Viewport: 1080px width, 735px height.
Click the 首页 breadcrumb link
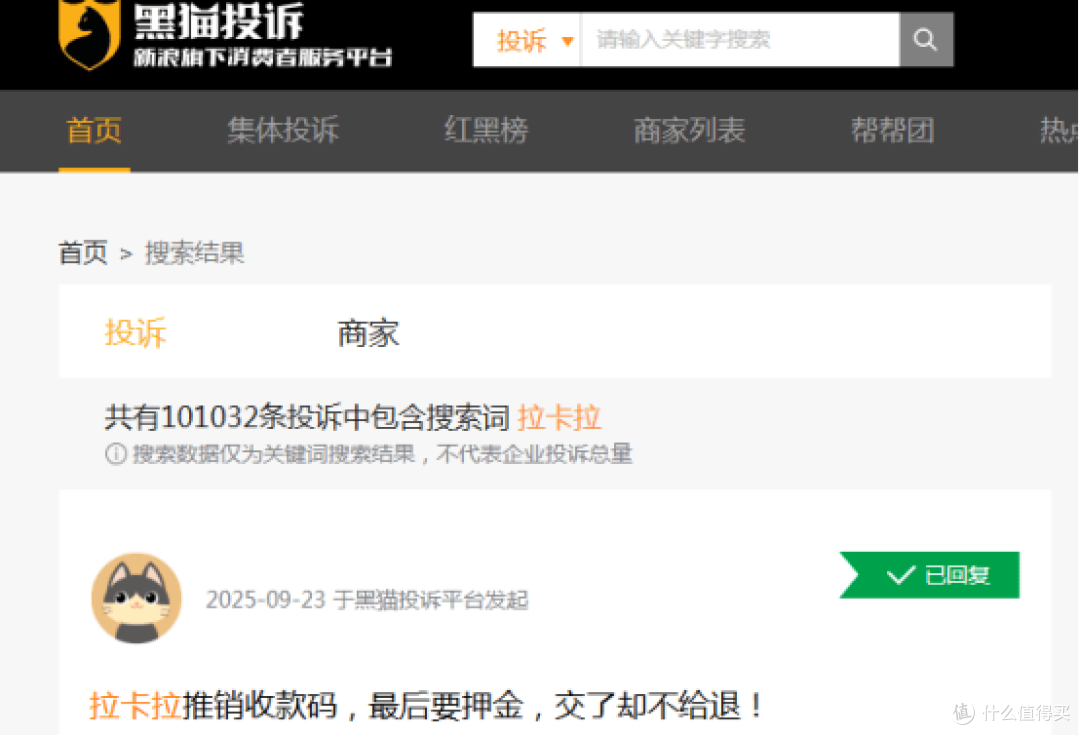point(83,253)
